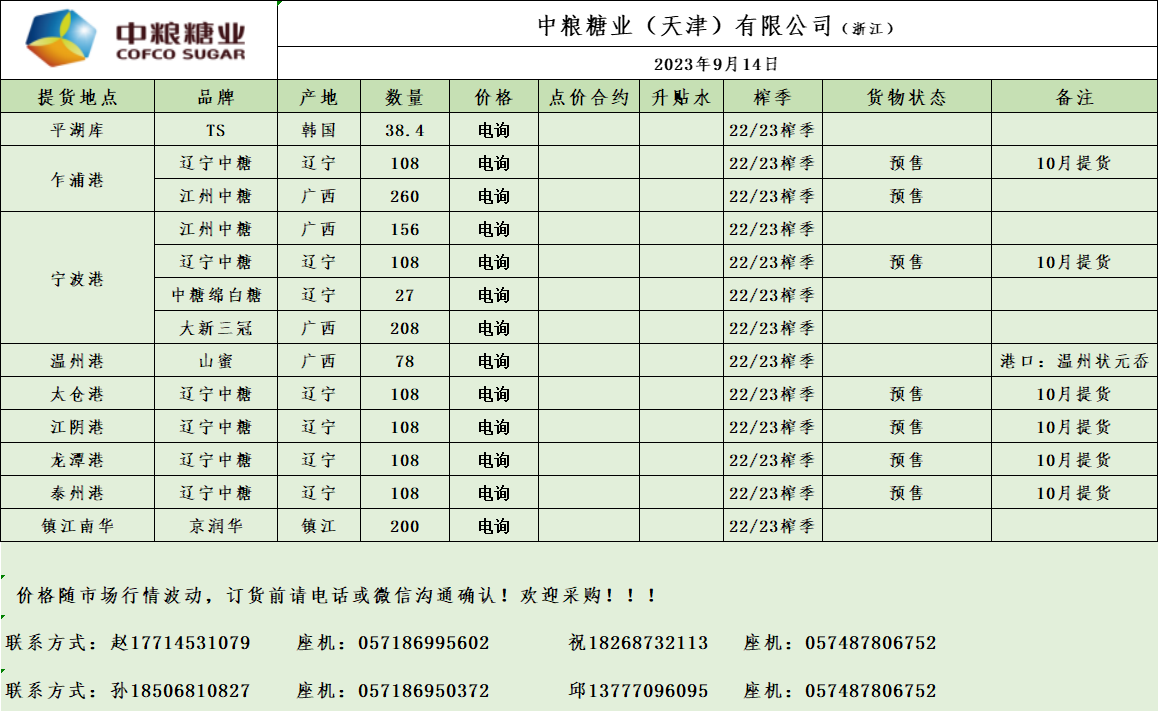Select the quantity cell showing 38.4
The image size is (1158, 712).
[404, 130]
